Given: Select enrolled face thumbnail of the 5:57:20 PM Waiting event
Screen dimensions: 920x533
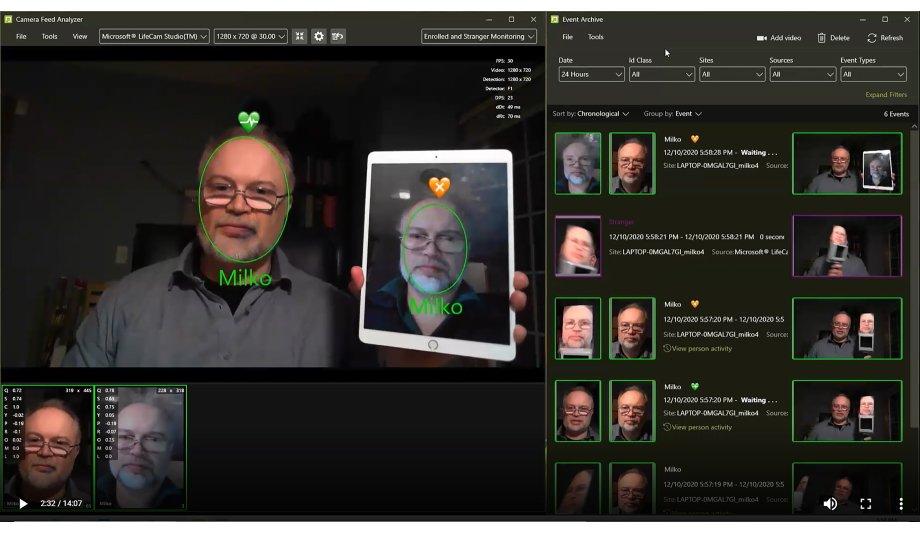Looking at the screenshot, I should (632, 410).
